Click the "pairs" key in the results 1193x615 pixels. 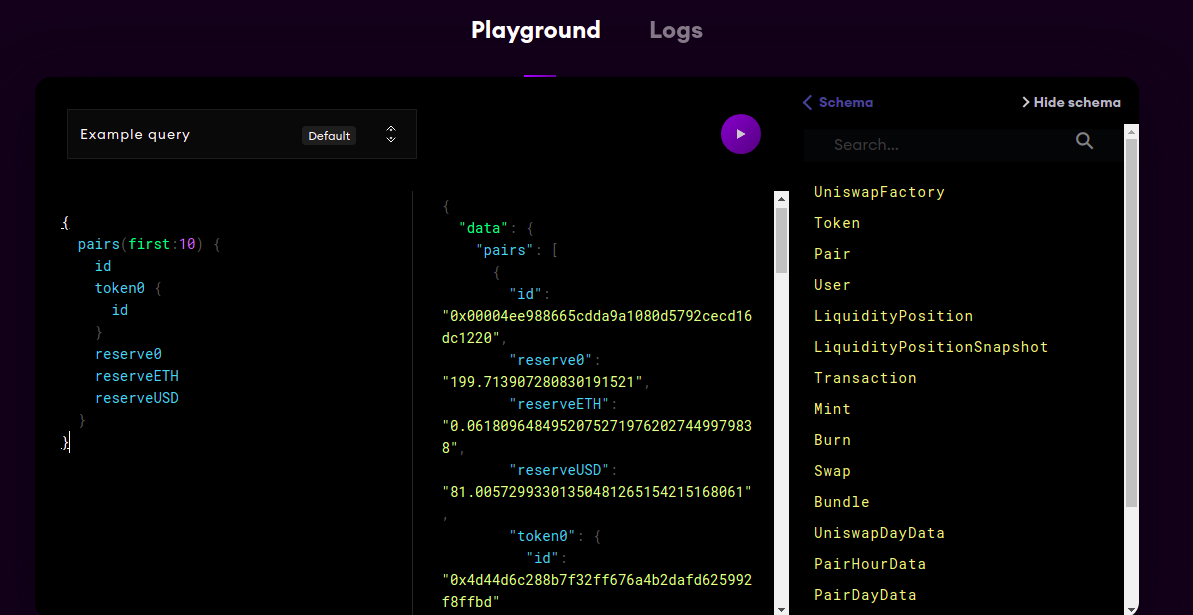coord(505,250)
